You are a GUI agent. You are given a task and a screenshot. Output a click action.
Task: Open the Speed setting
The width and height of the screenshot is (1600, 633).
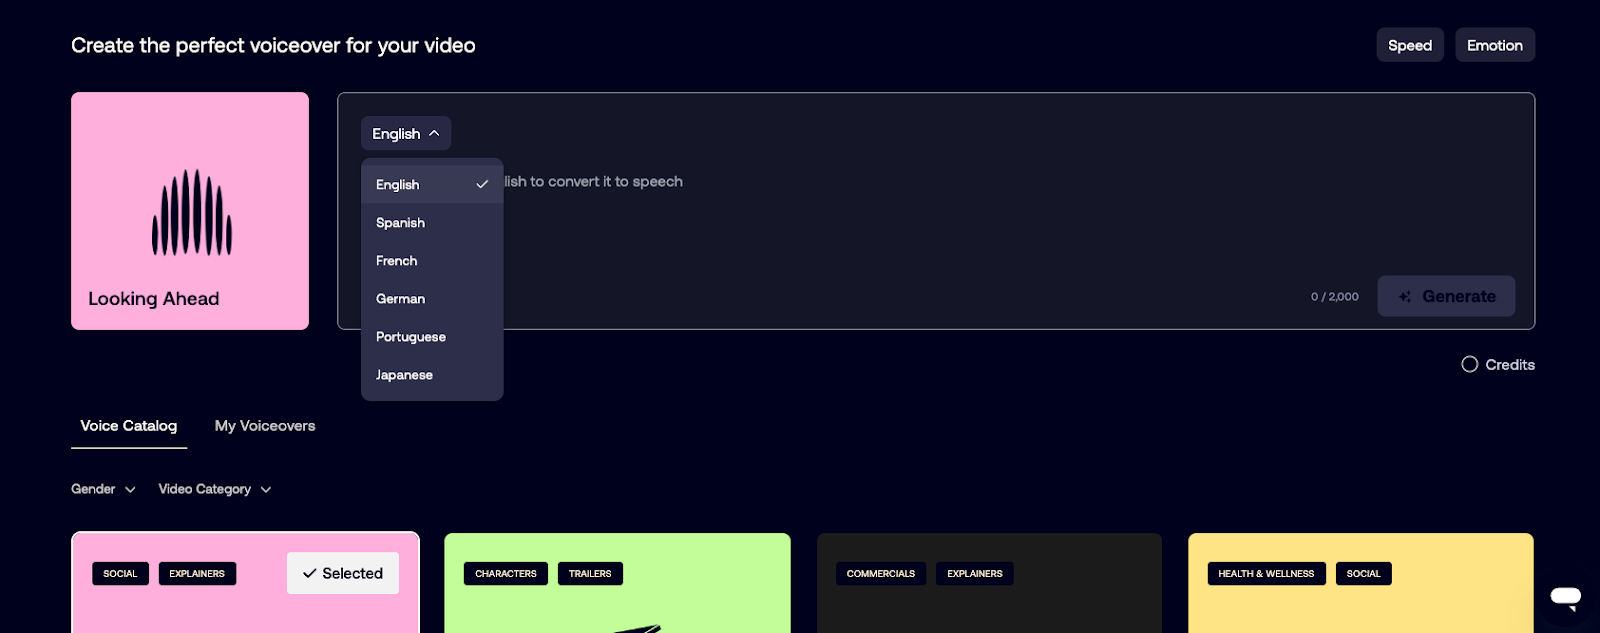pos(1410,45)
